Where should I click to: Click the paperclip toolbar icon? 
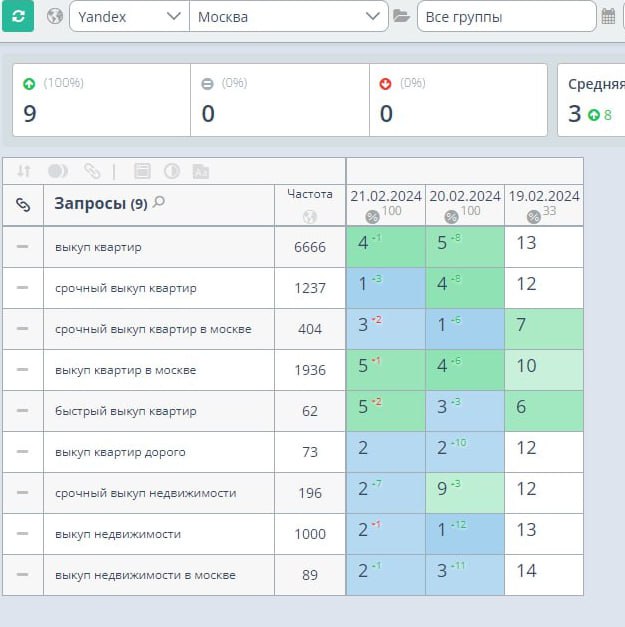pyautogui.click(x=92, y=171)
